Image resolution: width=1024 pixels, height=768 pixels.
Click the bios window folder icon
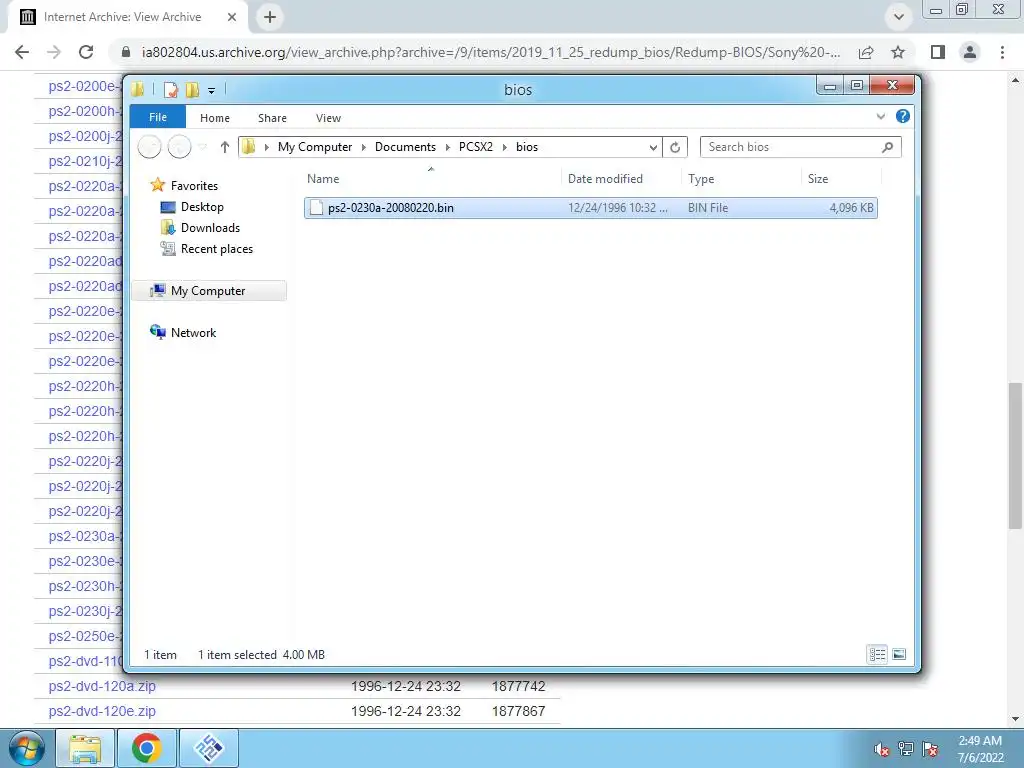tap(138, 89)
